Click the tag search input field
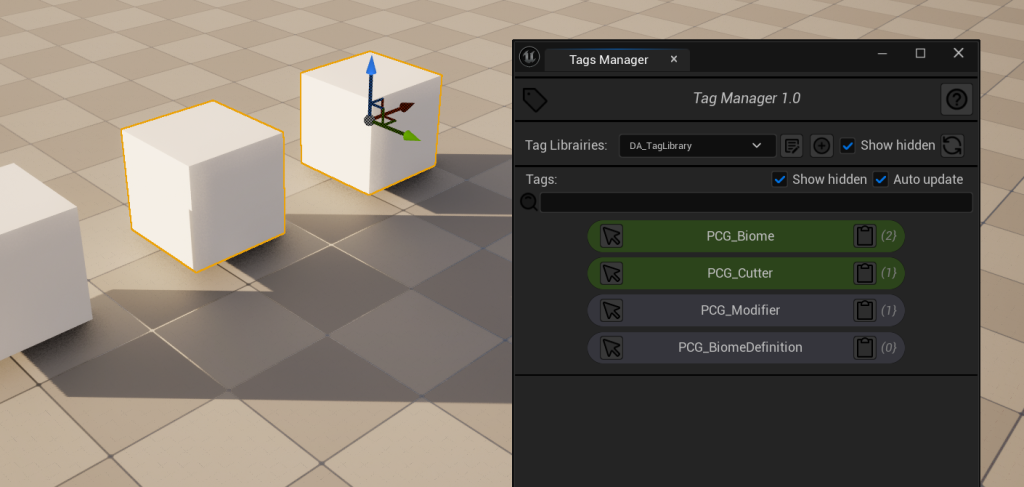The width and height of the screenshot is (1024, 487). [755, 203]
